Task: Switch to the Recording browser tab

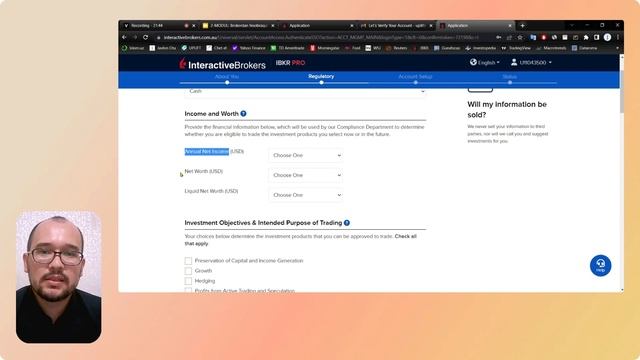Action: tap(158, 25)
